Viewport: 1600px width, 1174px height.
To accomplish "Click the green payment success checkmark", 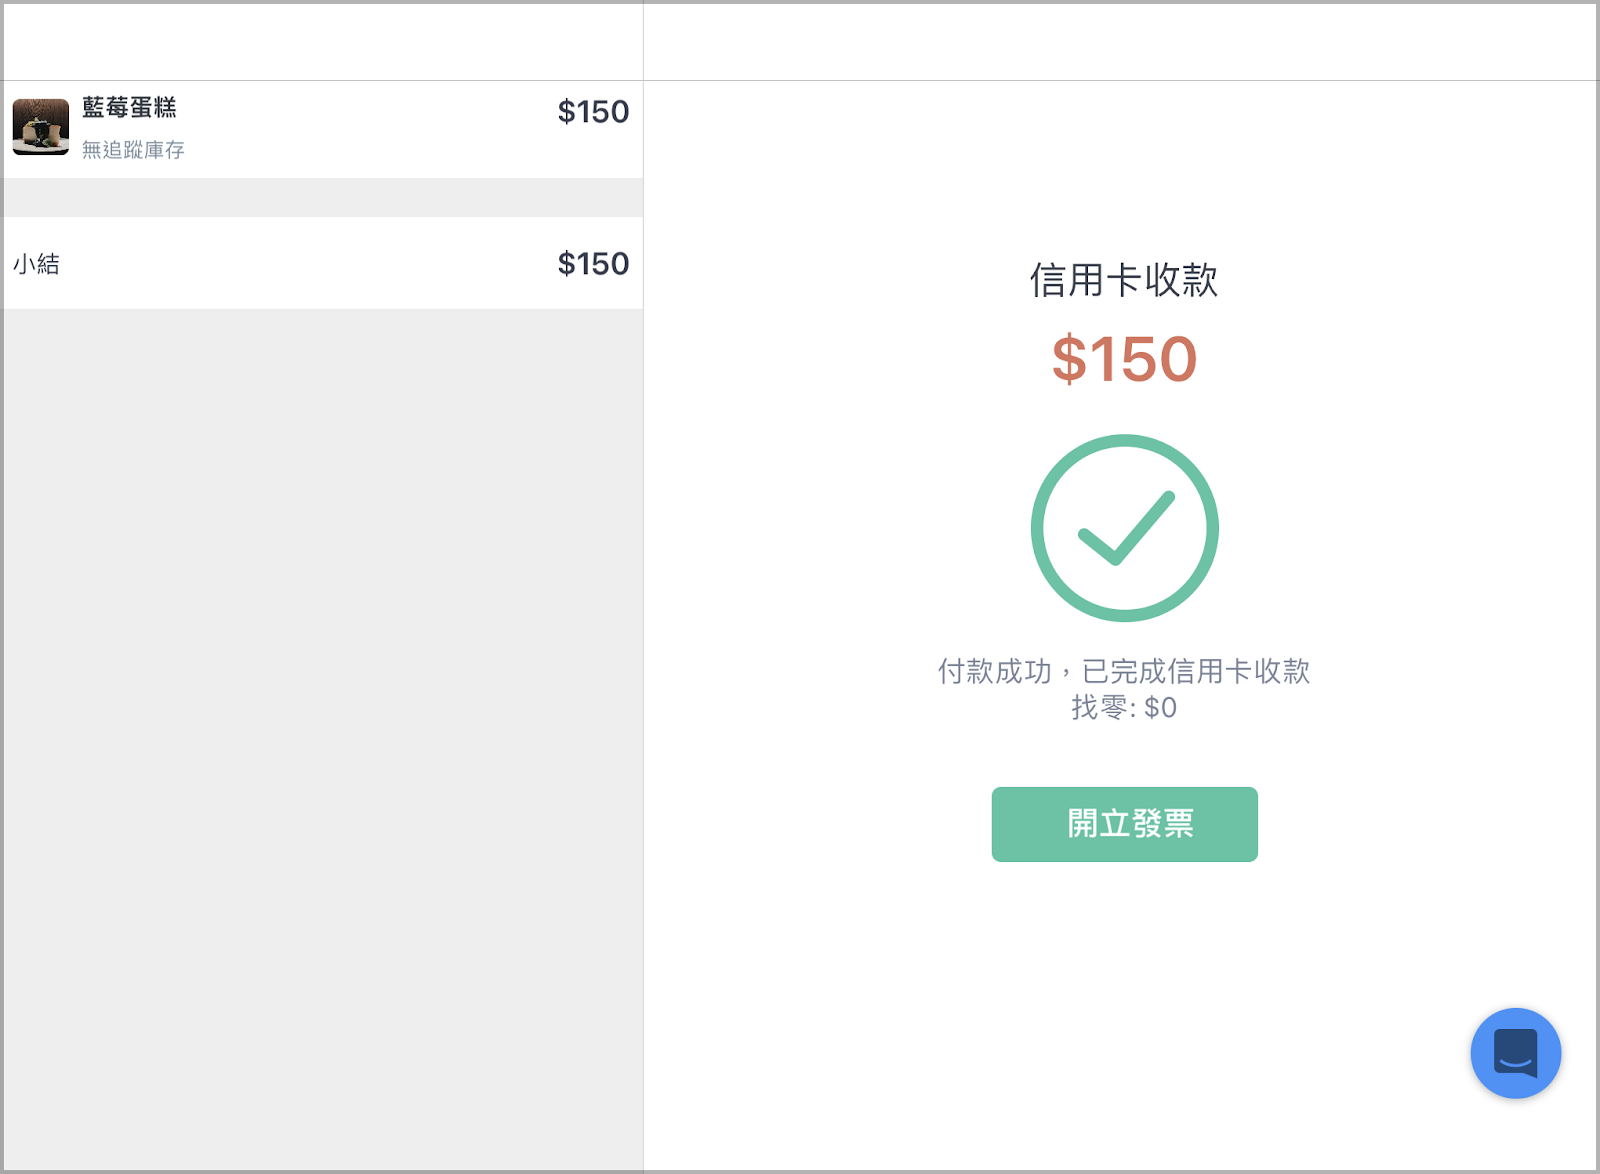I will click(x=1125, y=528).
